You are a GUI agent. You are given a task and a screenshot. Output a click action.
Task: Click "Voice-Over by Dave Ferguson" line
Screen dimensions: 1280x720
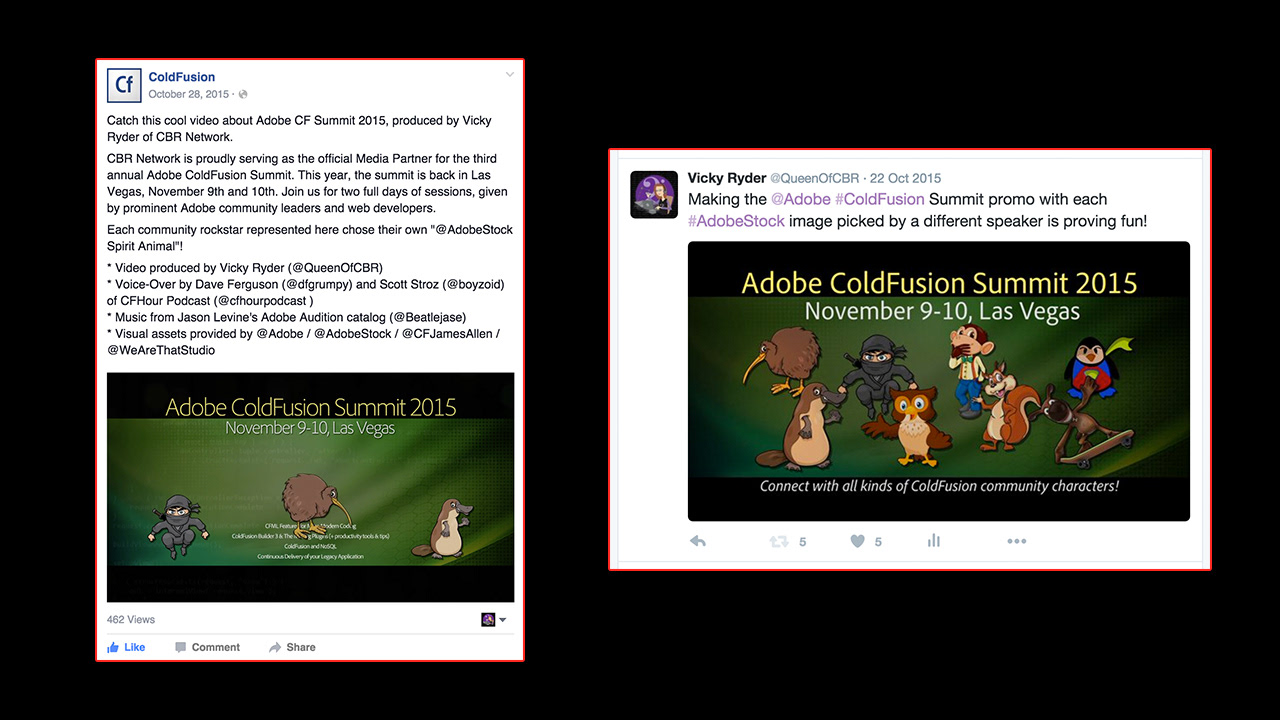tap(306, 292)
